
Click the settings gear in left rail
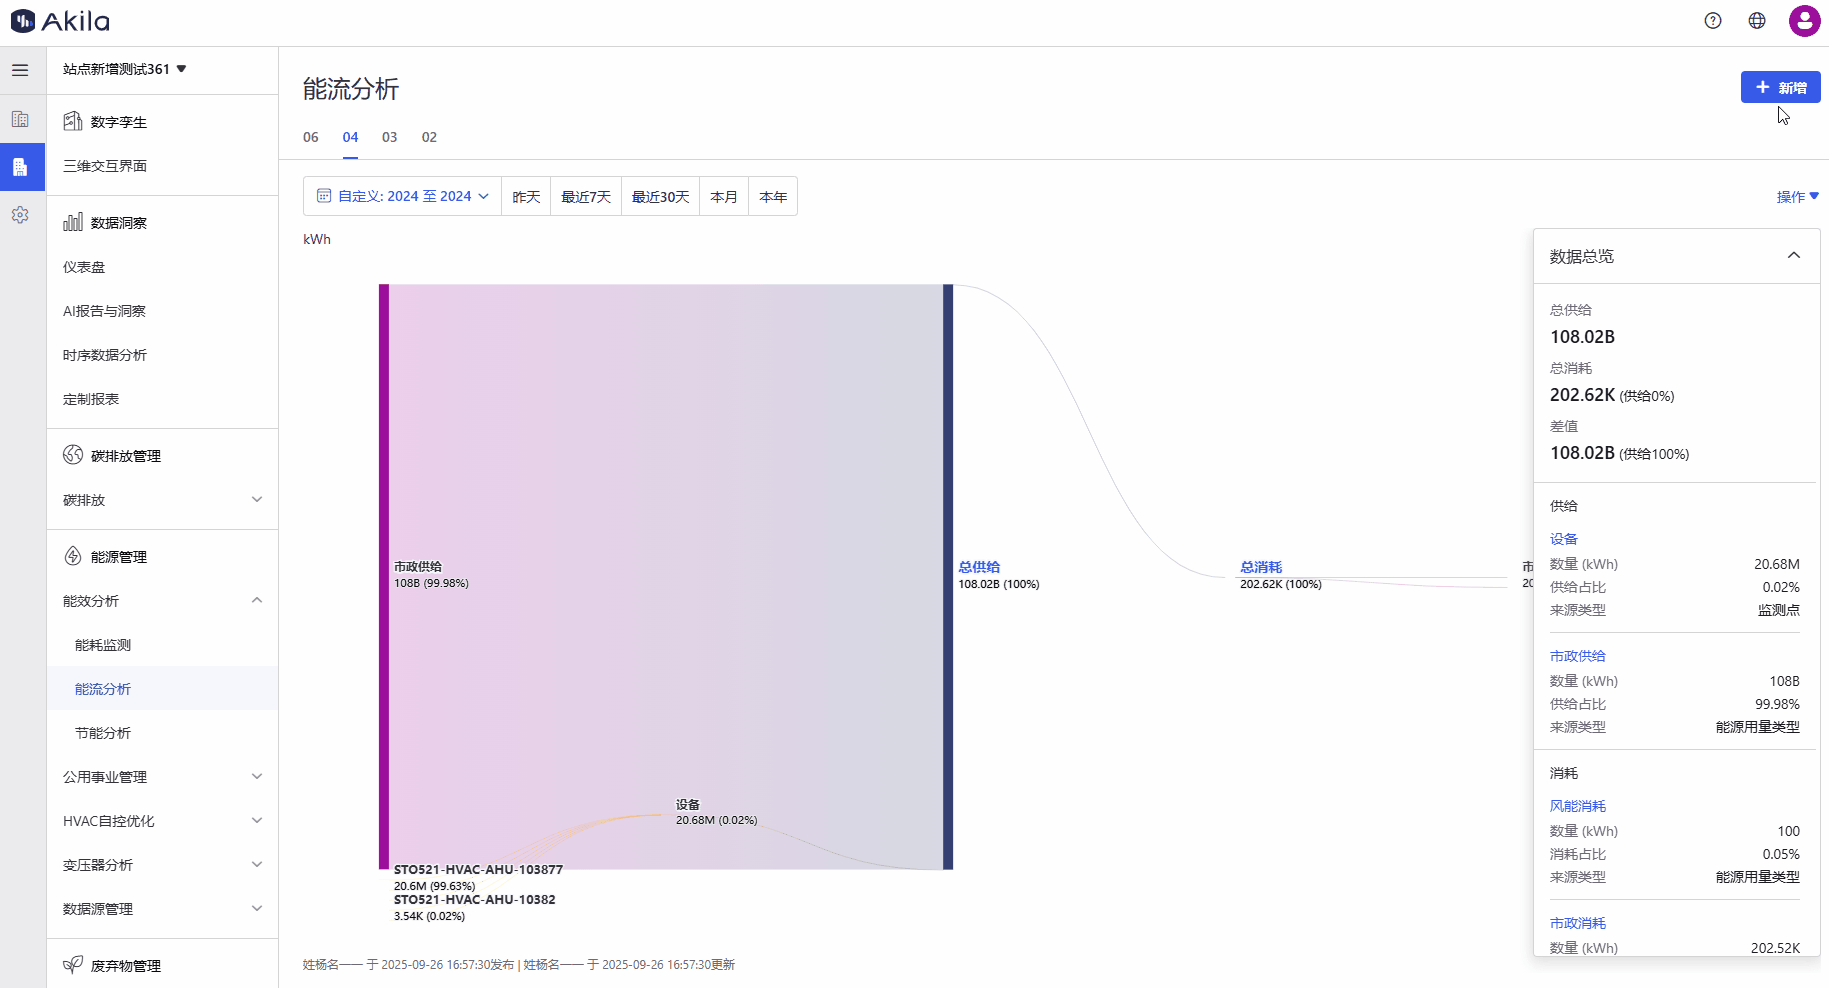coord(20,215)
